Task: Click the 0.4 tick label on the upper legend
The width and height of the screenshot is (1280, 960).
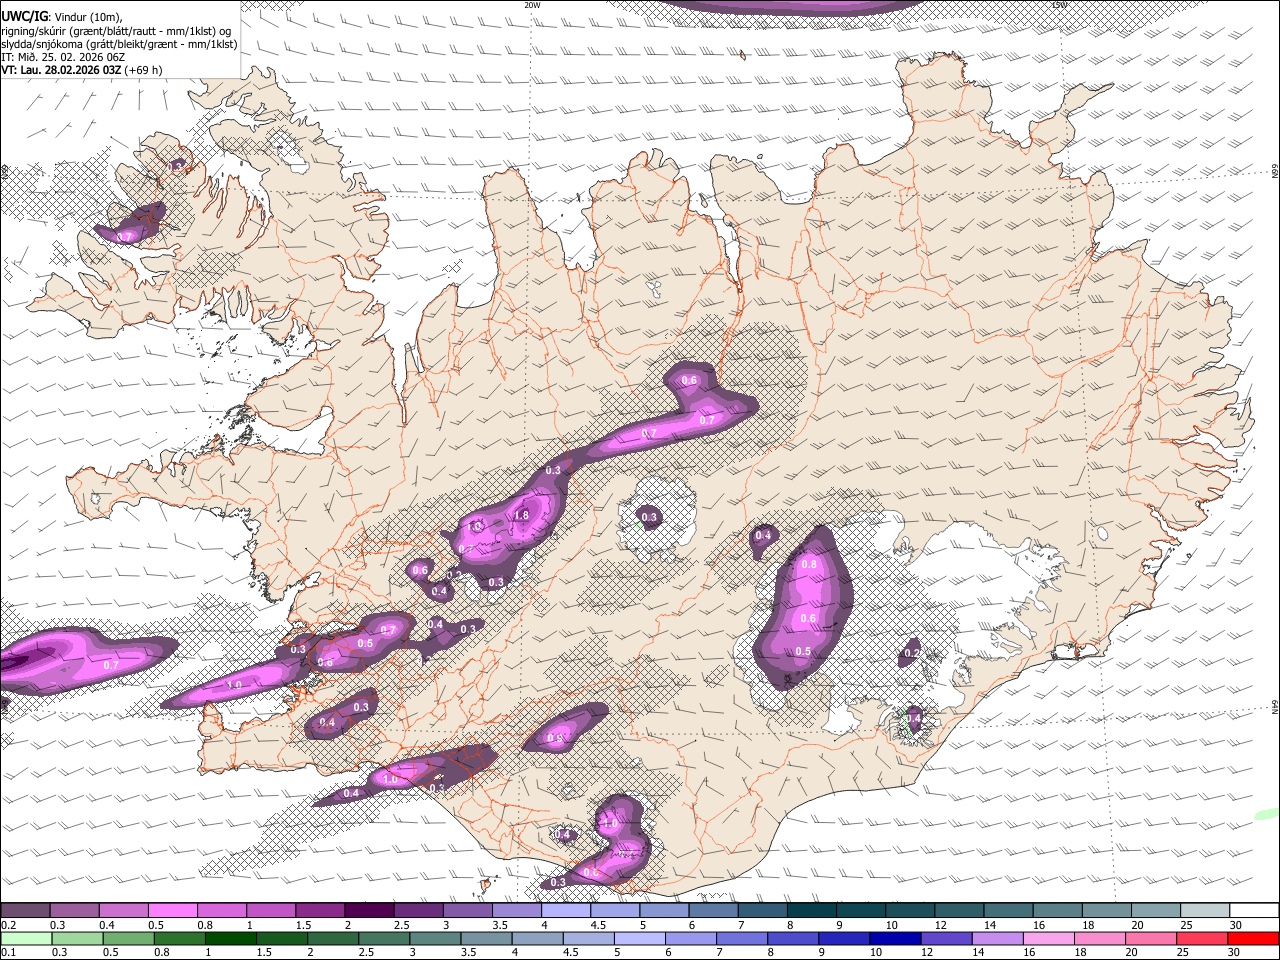Action: coord(107,925)
